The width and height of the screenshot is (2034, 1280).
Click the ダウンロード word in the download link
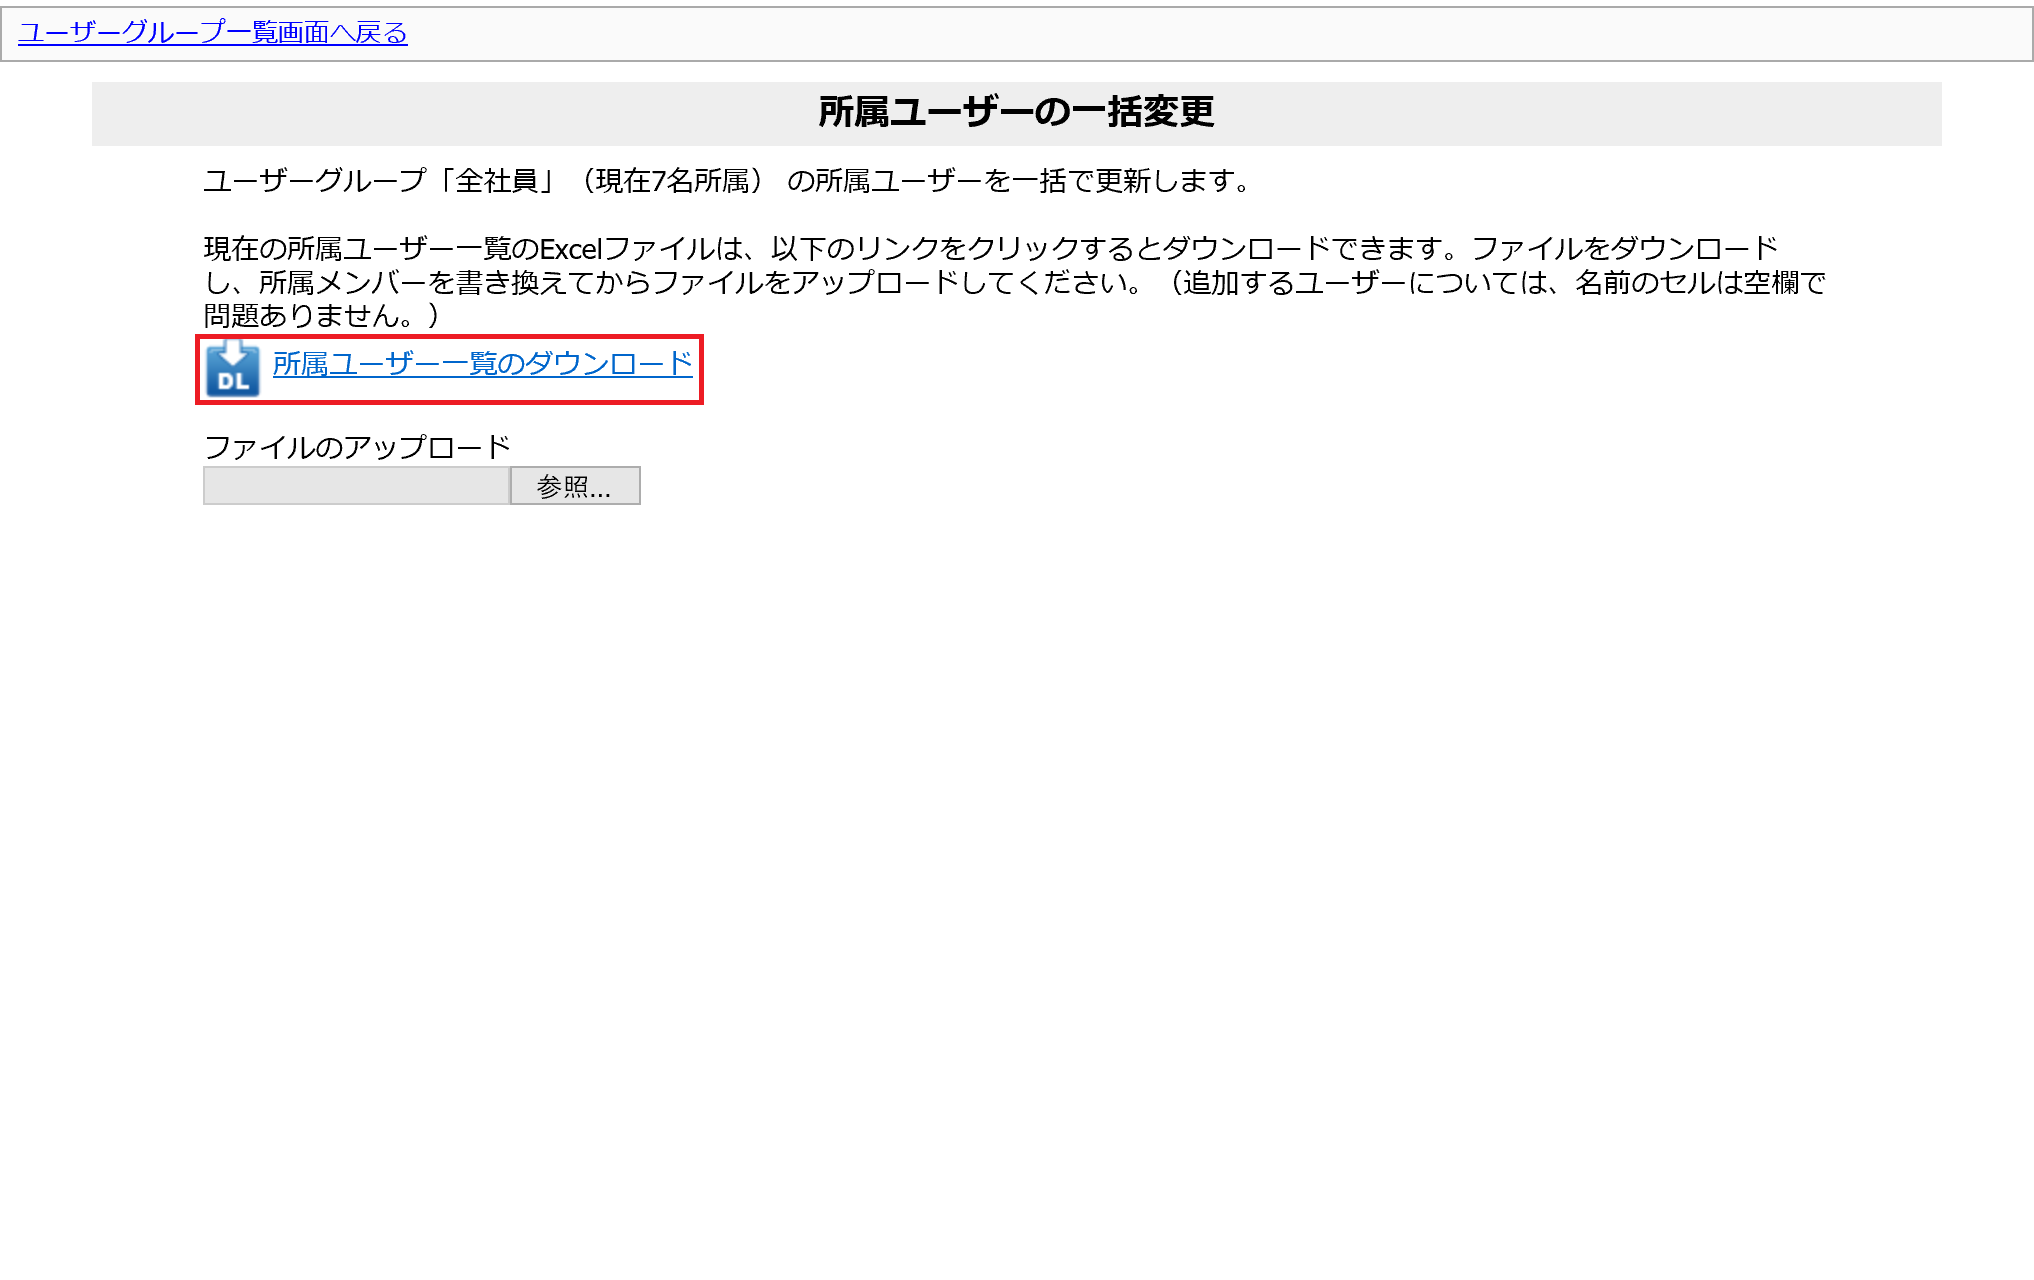coord(608,364)
